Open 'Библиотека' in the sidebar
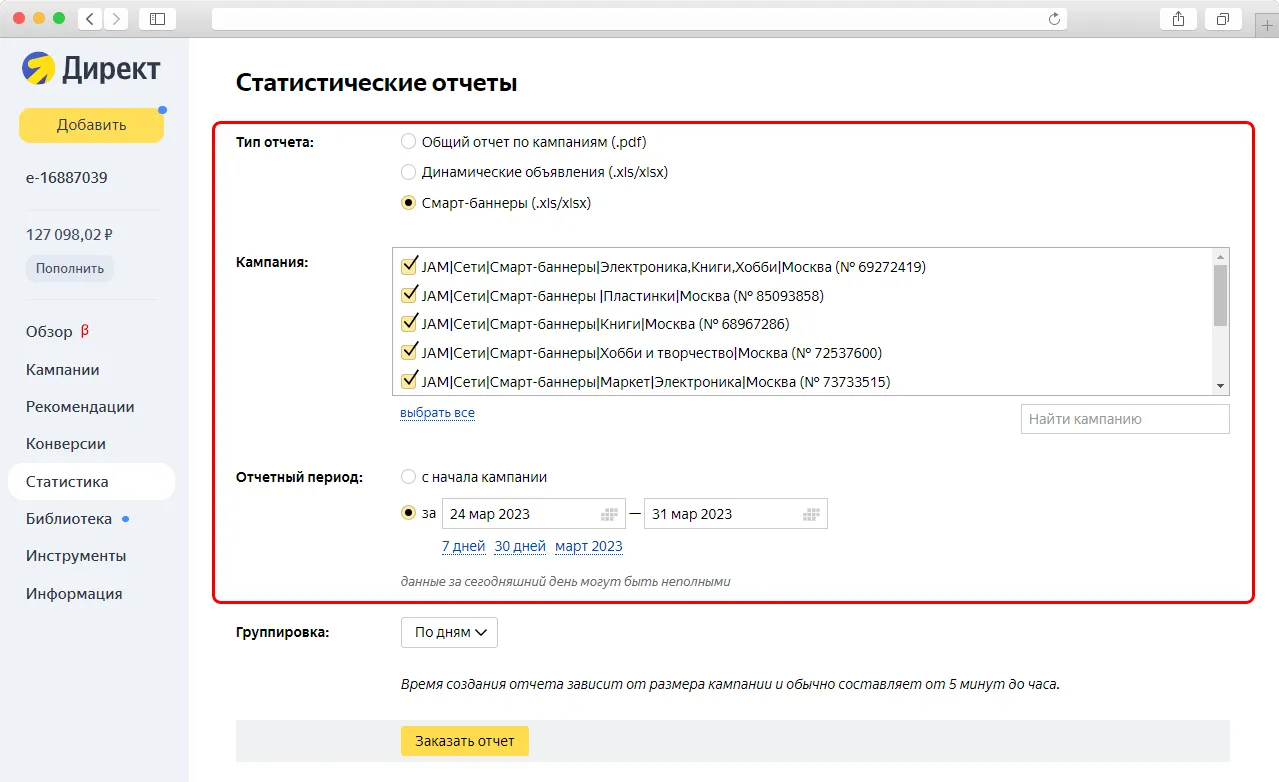1279x782 pixels. pos(69,519)
